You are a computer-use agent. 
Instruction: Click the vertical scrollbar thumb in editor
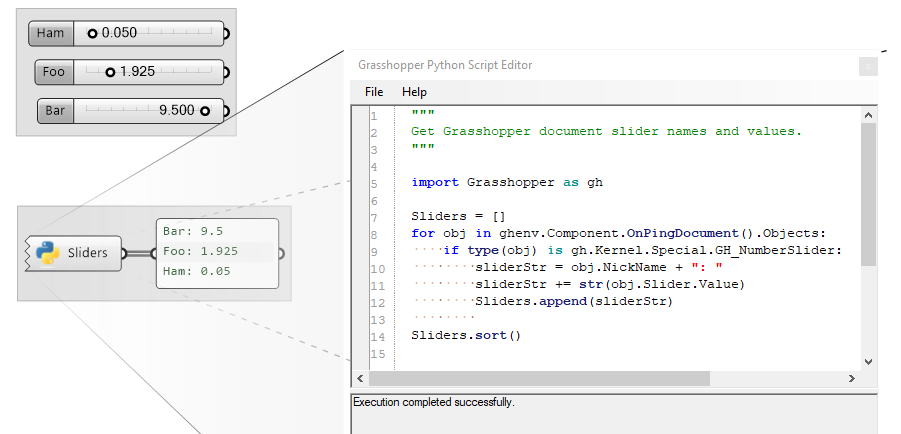point(868,194)
